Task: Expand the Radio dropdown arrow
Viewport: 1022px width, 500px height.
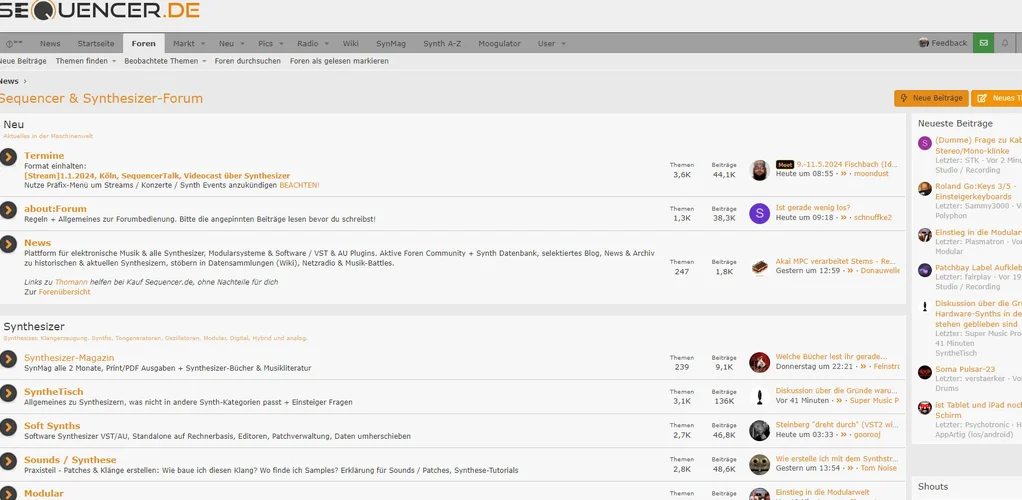Action: pyautogui.click(x=327, y=44)
